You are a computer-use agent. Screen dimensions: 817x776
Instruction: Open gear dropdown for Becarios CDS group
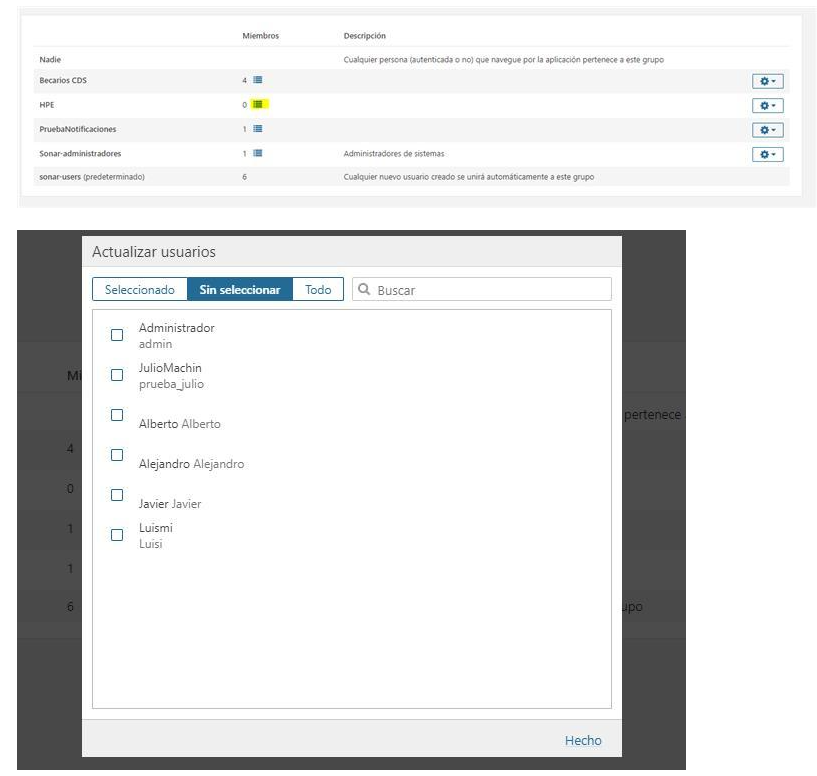768,81
